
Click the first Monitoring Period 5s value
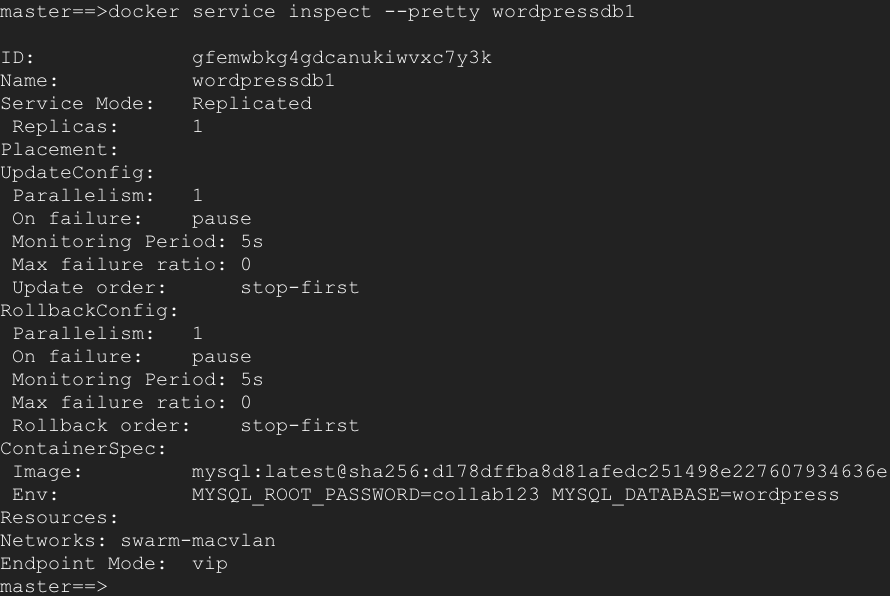pyautogui.click(x=252, y=242)
